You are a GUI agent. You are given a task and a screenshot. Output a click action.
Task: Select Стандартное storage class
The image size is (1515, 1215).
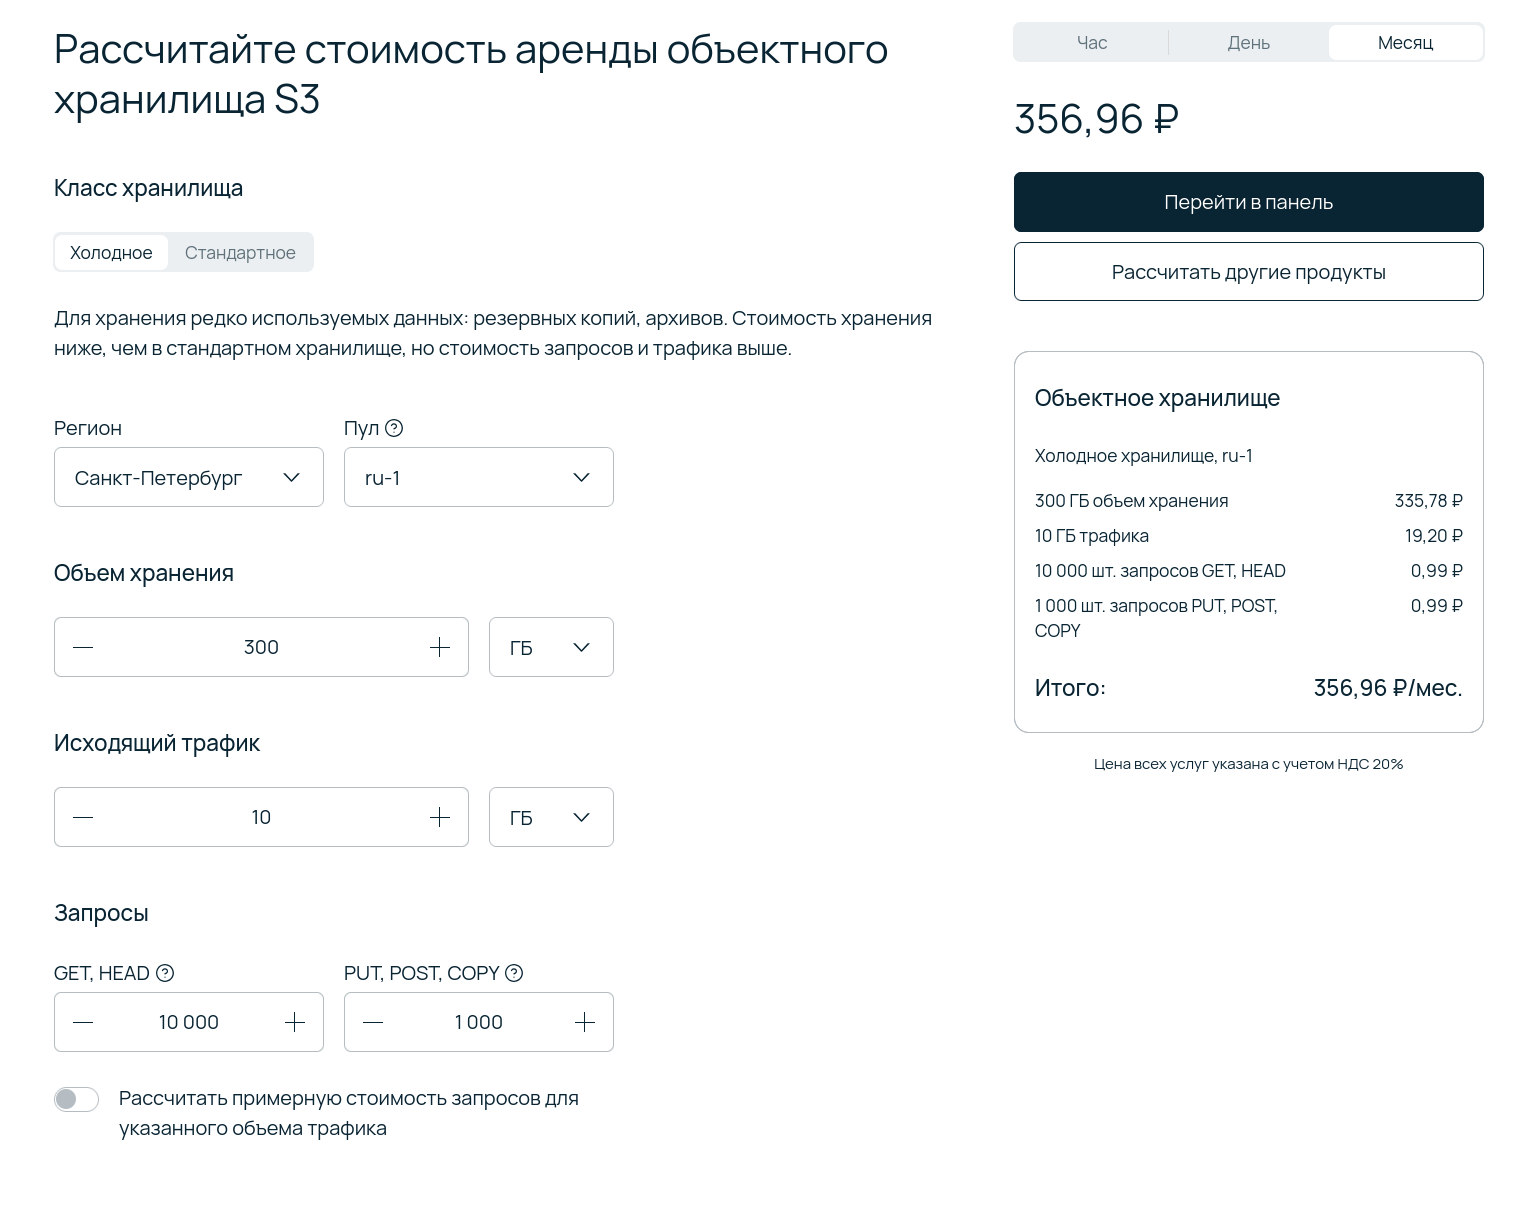point(240,252)
